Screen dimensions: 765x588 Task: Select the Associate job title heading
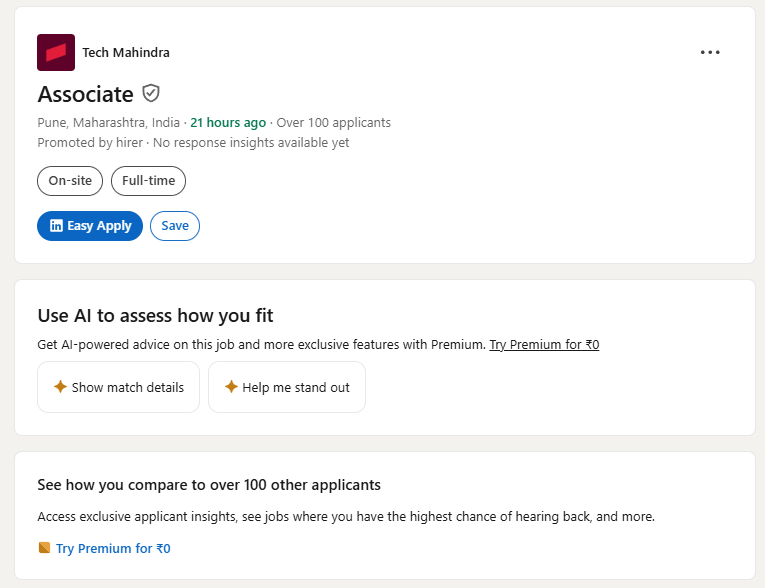click(x=85, y=94)
